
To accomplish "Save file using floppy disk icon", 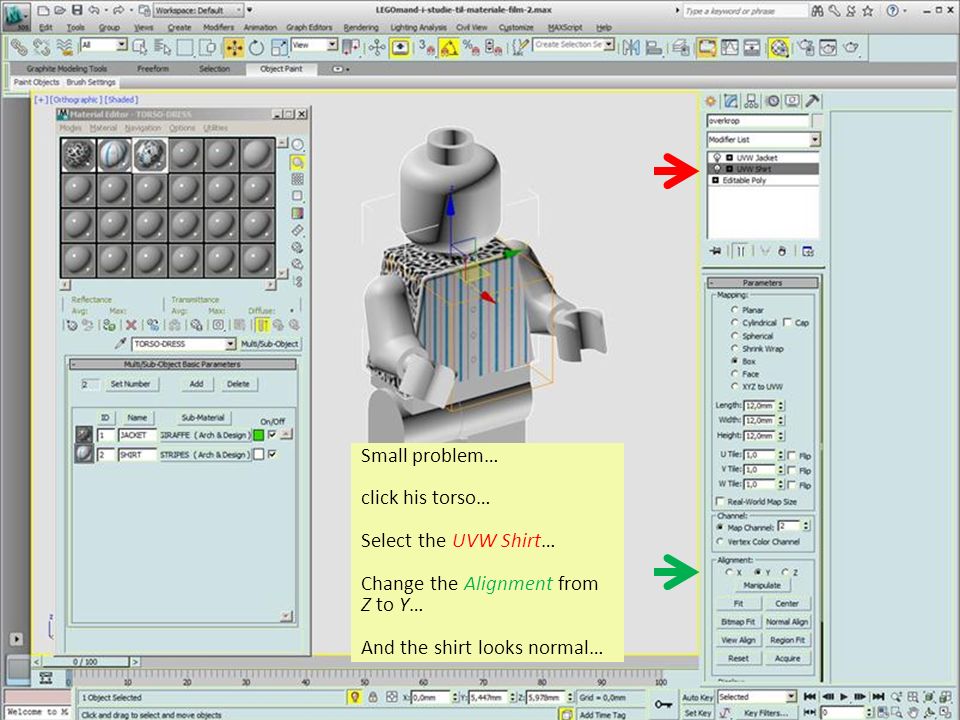I will [x=77, y=10].
